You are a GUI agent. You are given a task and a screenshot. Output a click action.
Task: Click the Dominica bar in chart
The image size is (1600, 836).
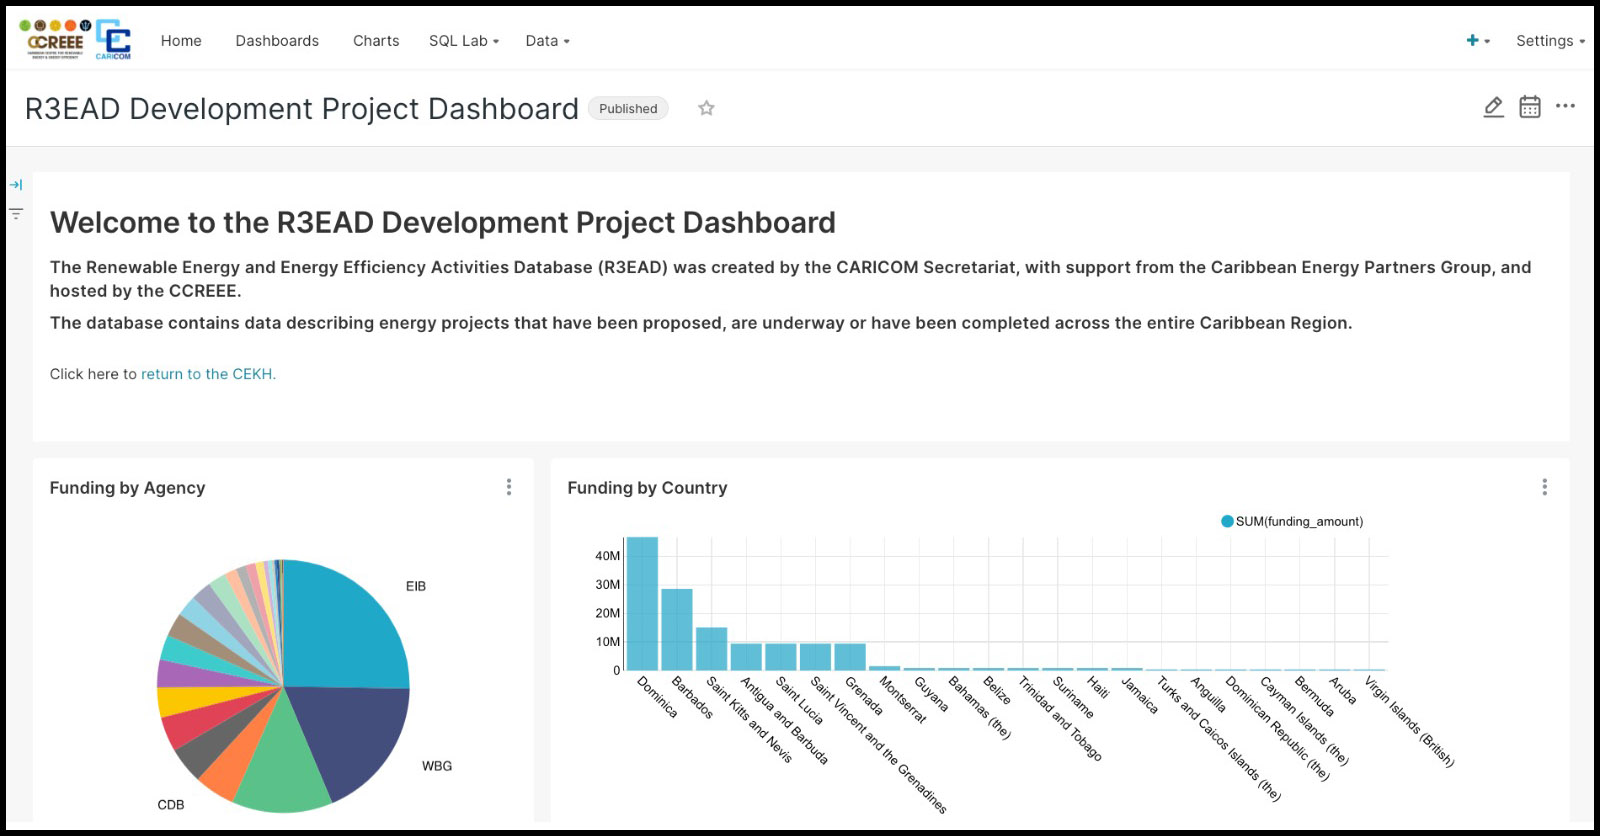tap(642, 604)
